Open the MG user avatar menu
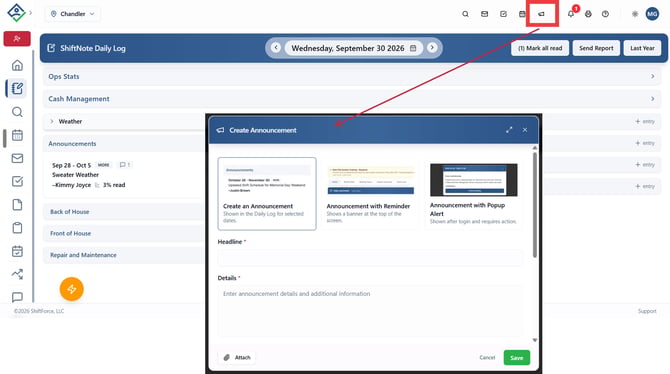Screen dimensions: 670x374 click(x=652, y=14)
